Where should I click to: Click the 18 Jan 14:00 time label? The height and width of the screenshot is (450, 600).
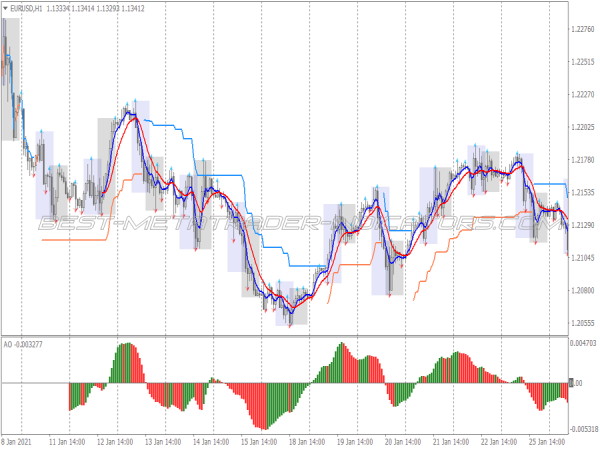tap(307, 442)
